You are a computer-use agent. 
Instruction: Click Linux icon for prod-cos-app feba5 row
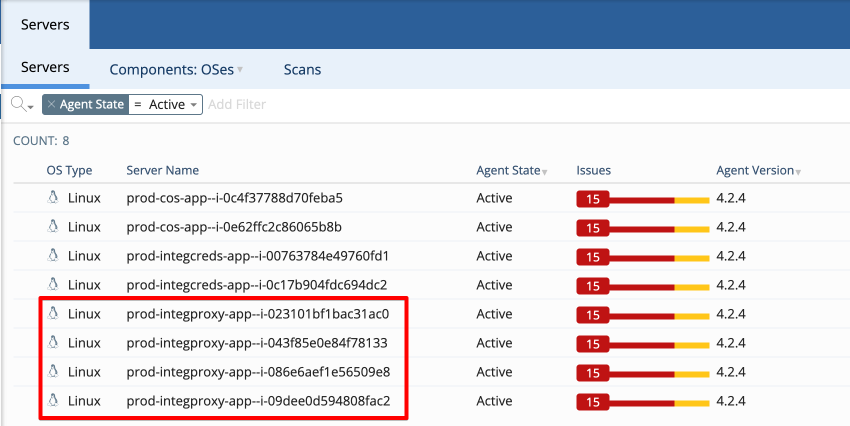point(53,197)
